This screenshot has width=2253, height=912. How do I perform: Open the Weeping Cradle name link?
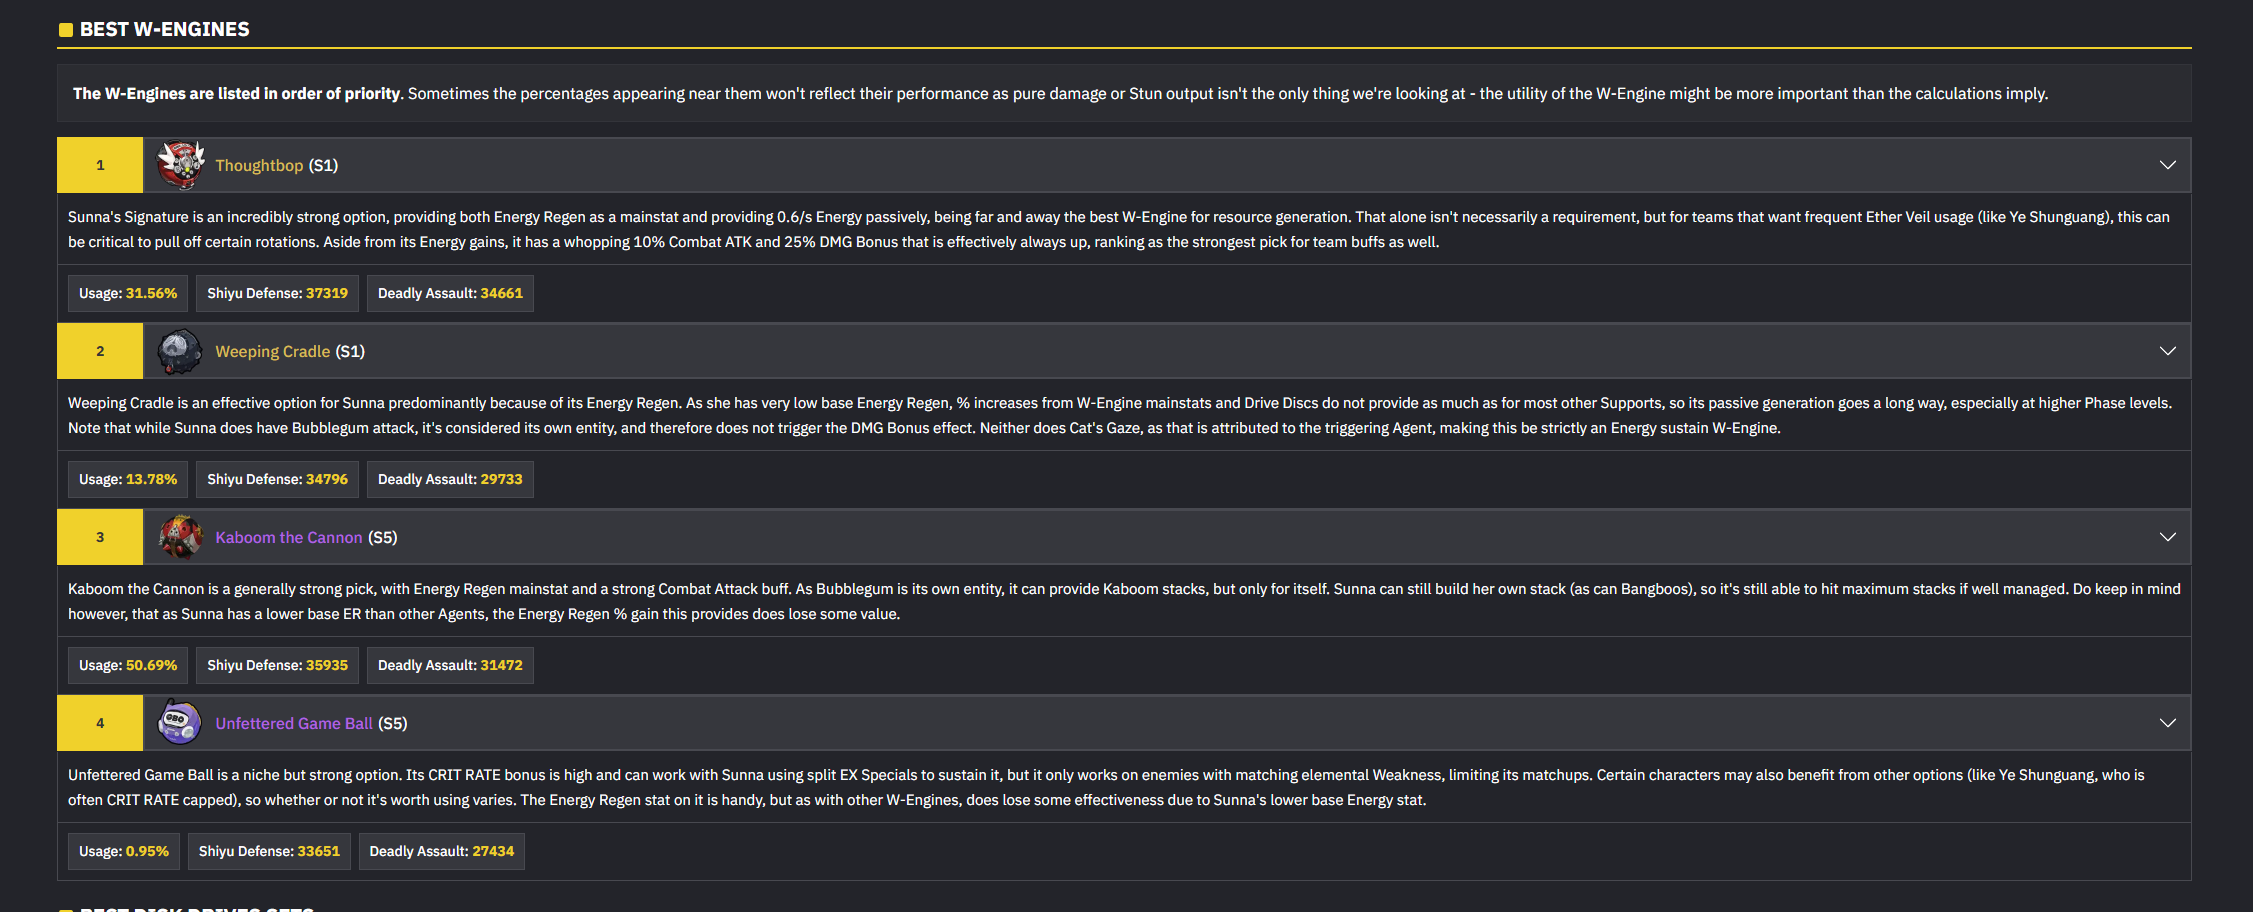point(272,351)
